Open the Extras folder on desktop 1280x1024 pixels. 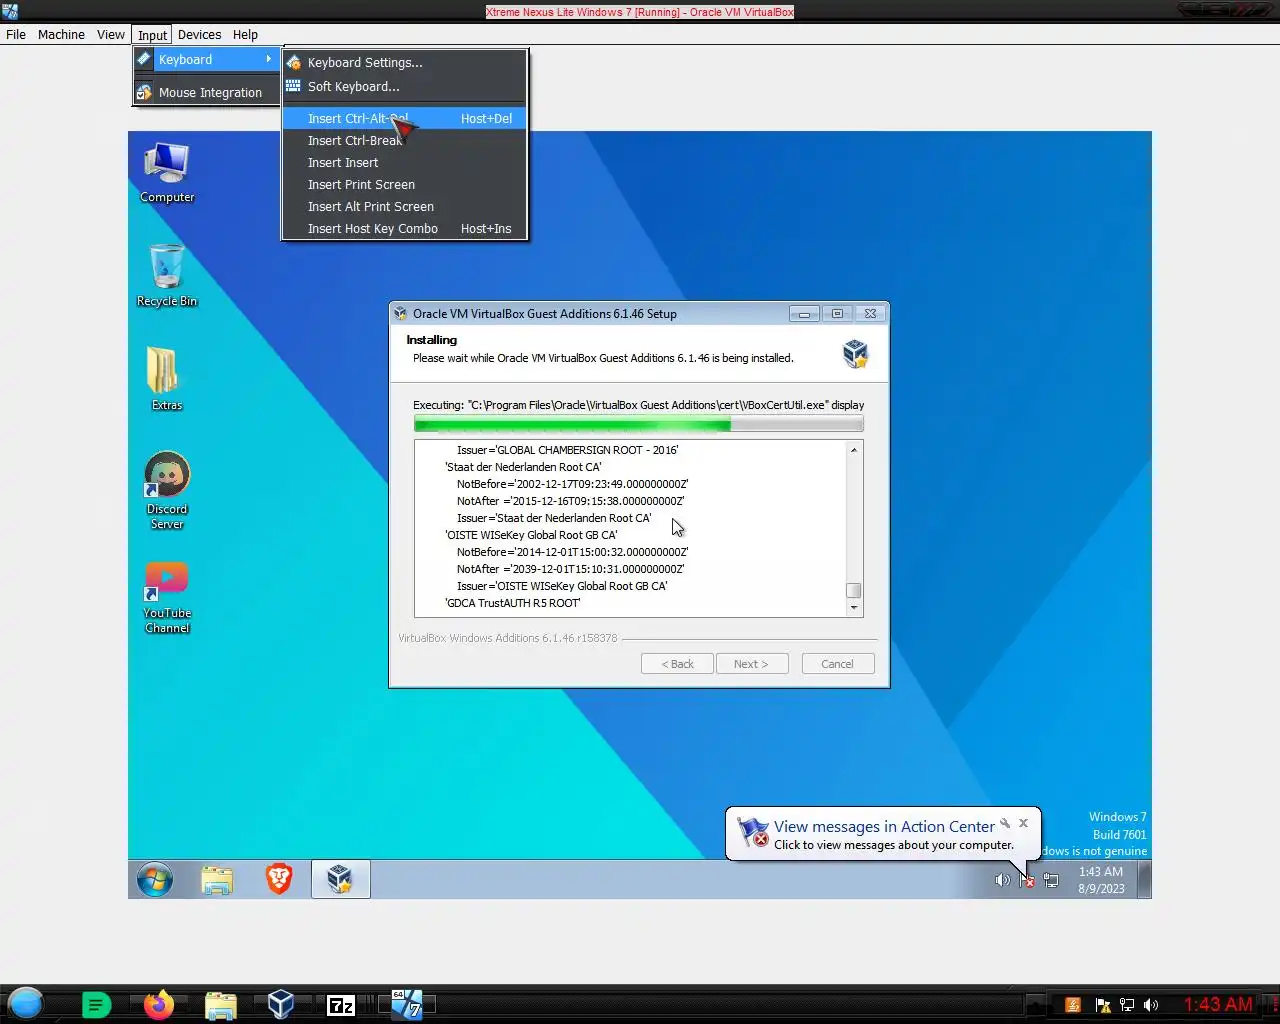(x=166, y=379)
